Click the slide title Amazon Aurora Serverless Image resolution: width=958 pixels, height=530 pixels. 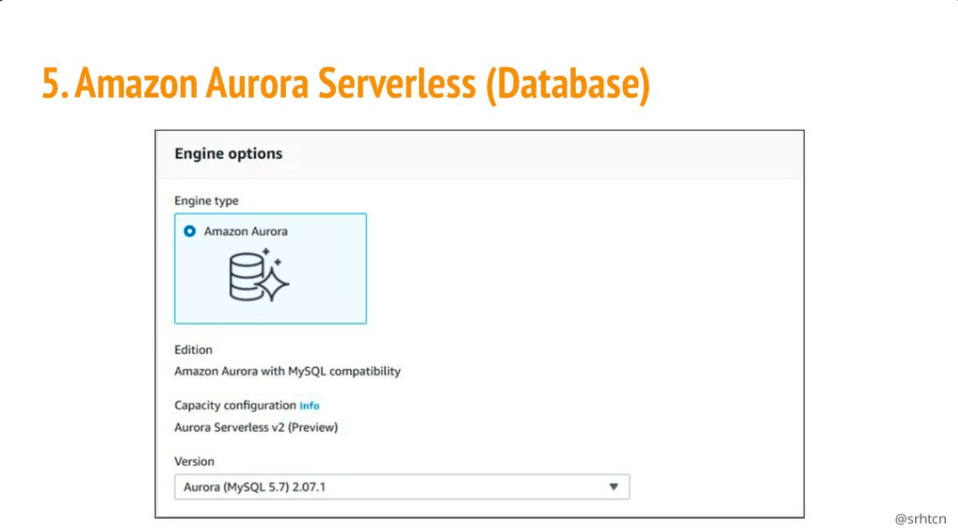[x=275, y=85]
